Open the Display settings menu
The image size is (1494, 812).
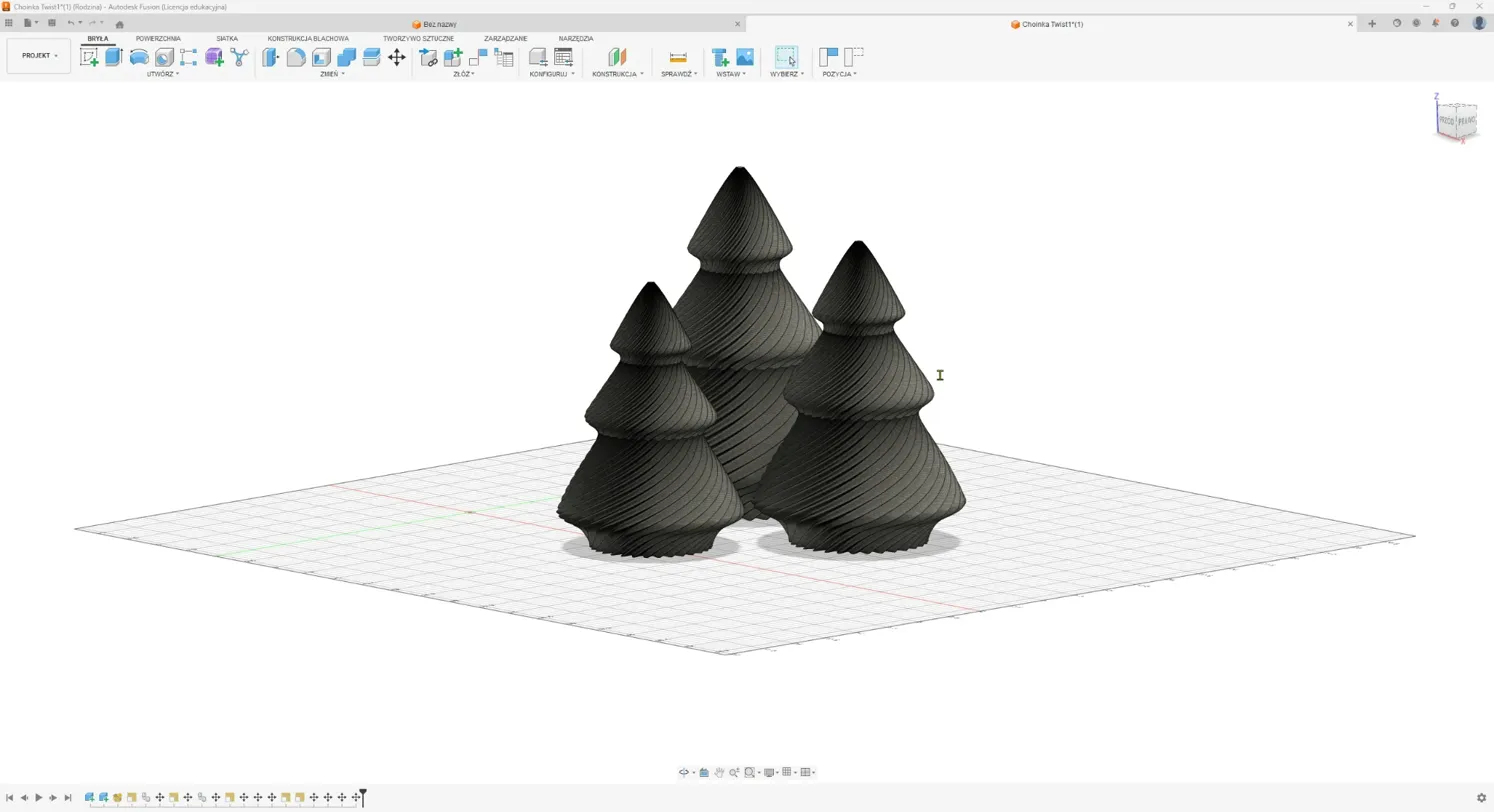767,772
